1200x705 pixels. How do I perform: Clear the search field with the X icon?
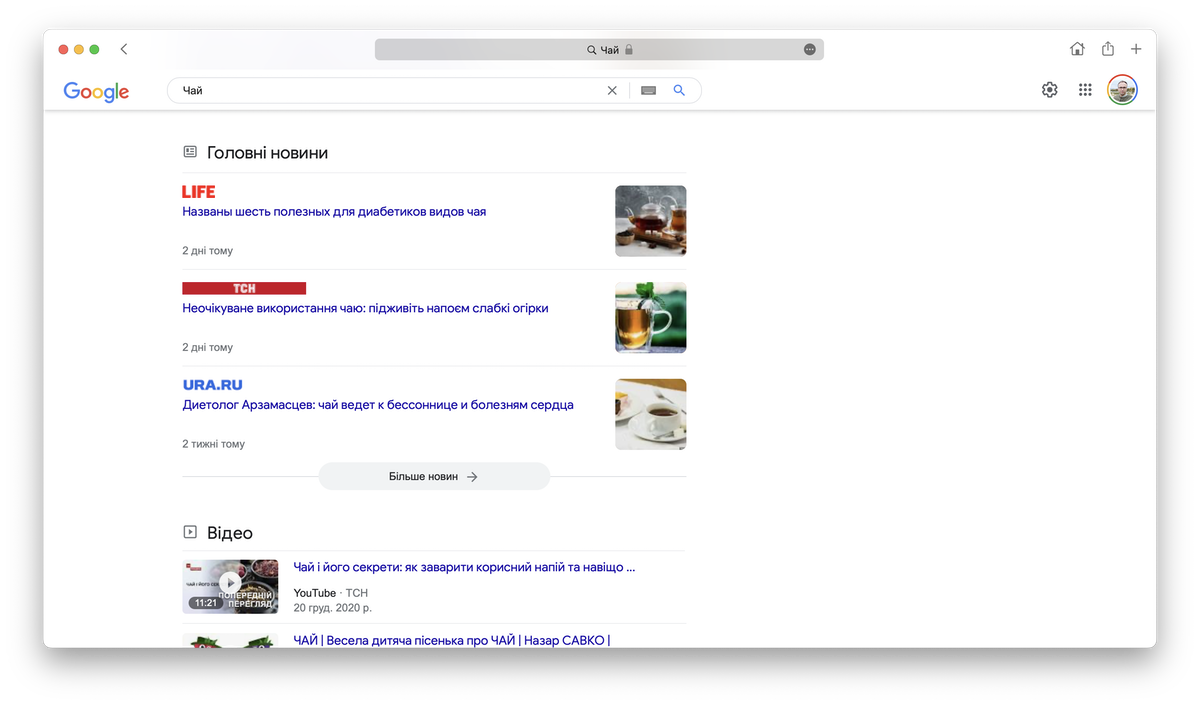612,91
